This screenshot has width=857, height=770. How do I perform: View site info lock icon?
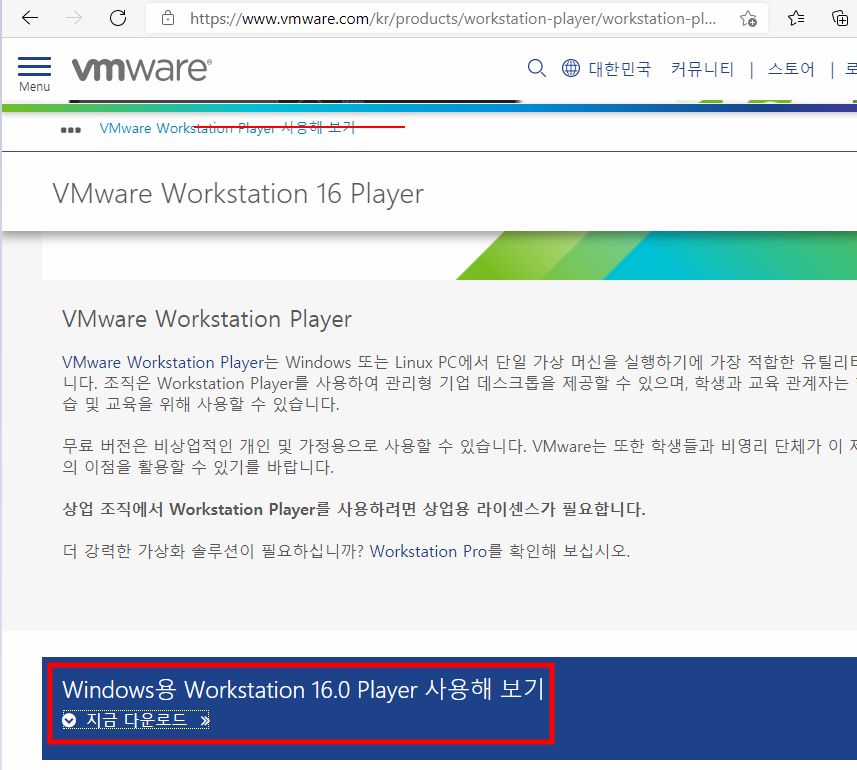168,18
